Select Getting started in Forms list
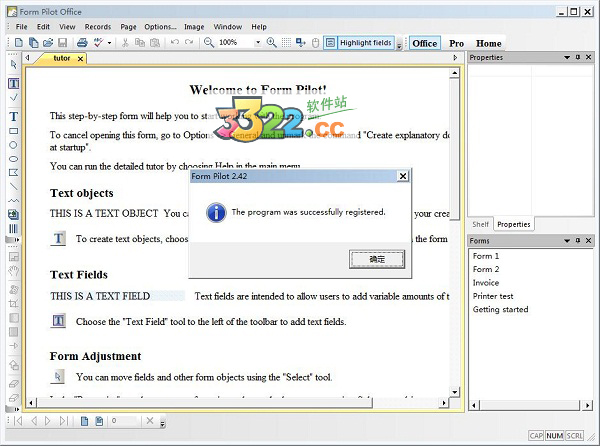600x446 pixels. coord(500,309)
